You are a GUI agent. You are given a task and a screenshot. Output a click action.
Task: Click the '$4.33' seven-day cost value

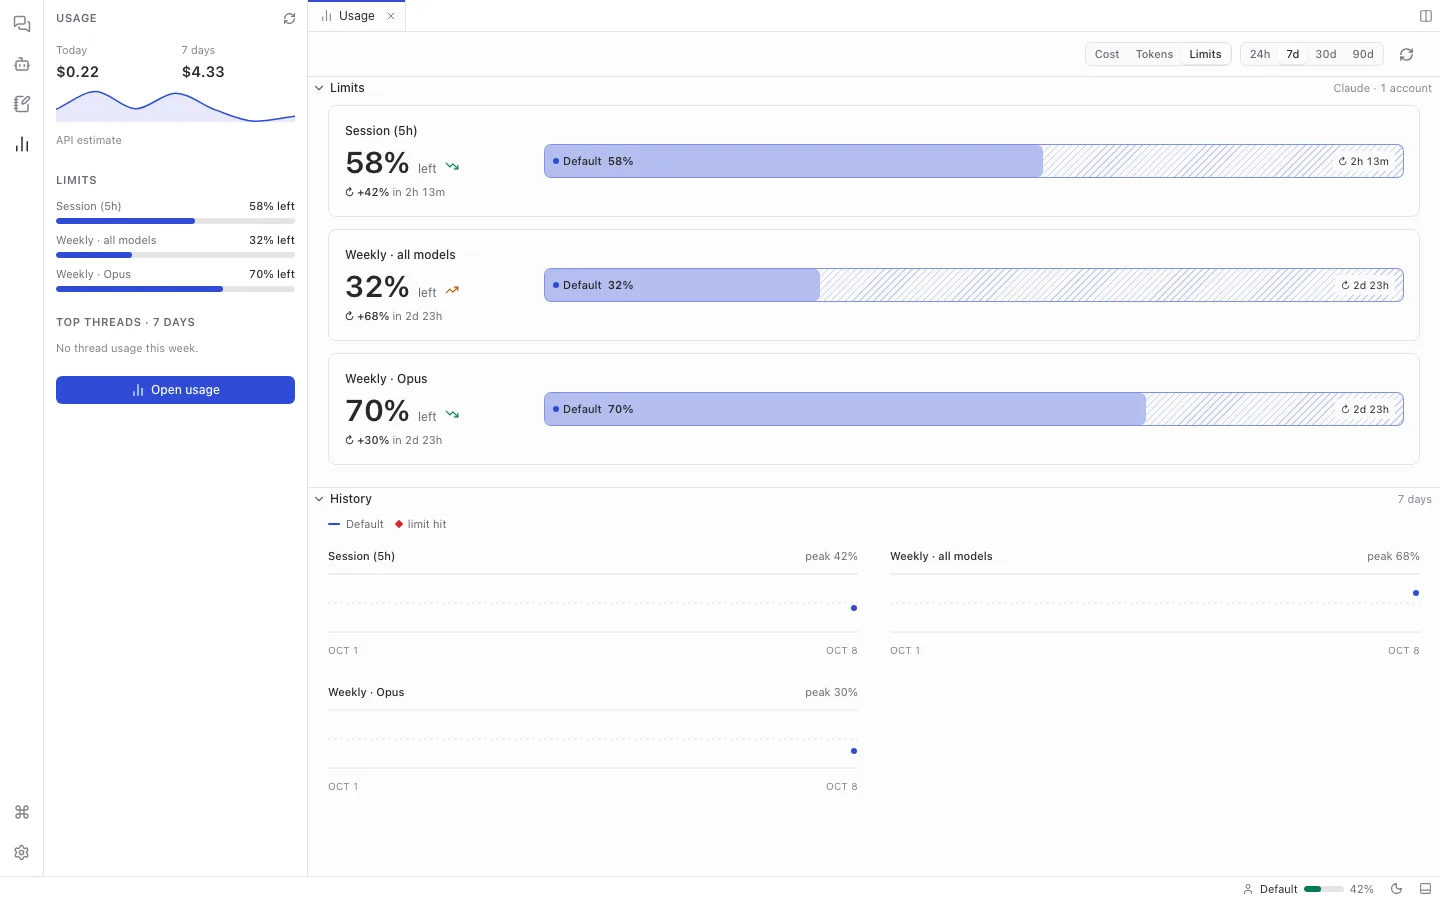tap(203, 72)
